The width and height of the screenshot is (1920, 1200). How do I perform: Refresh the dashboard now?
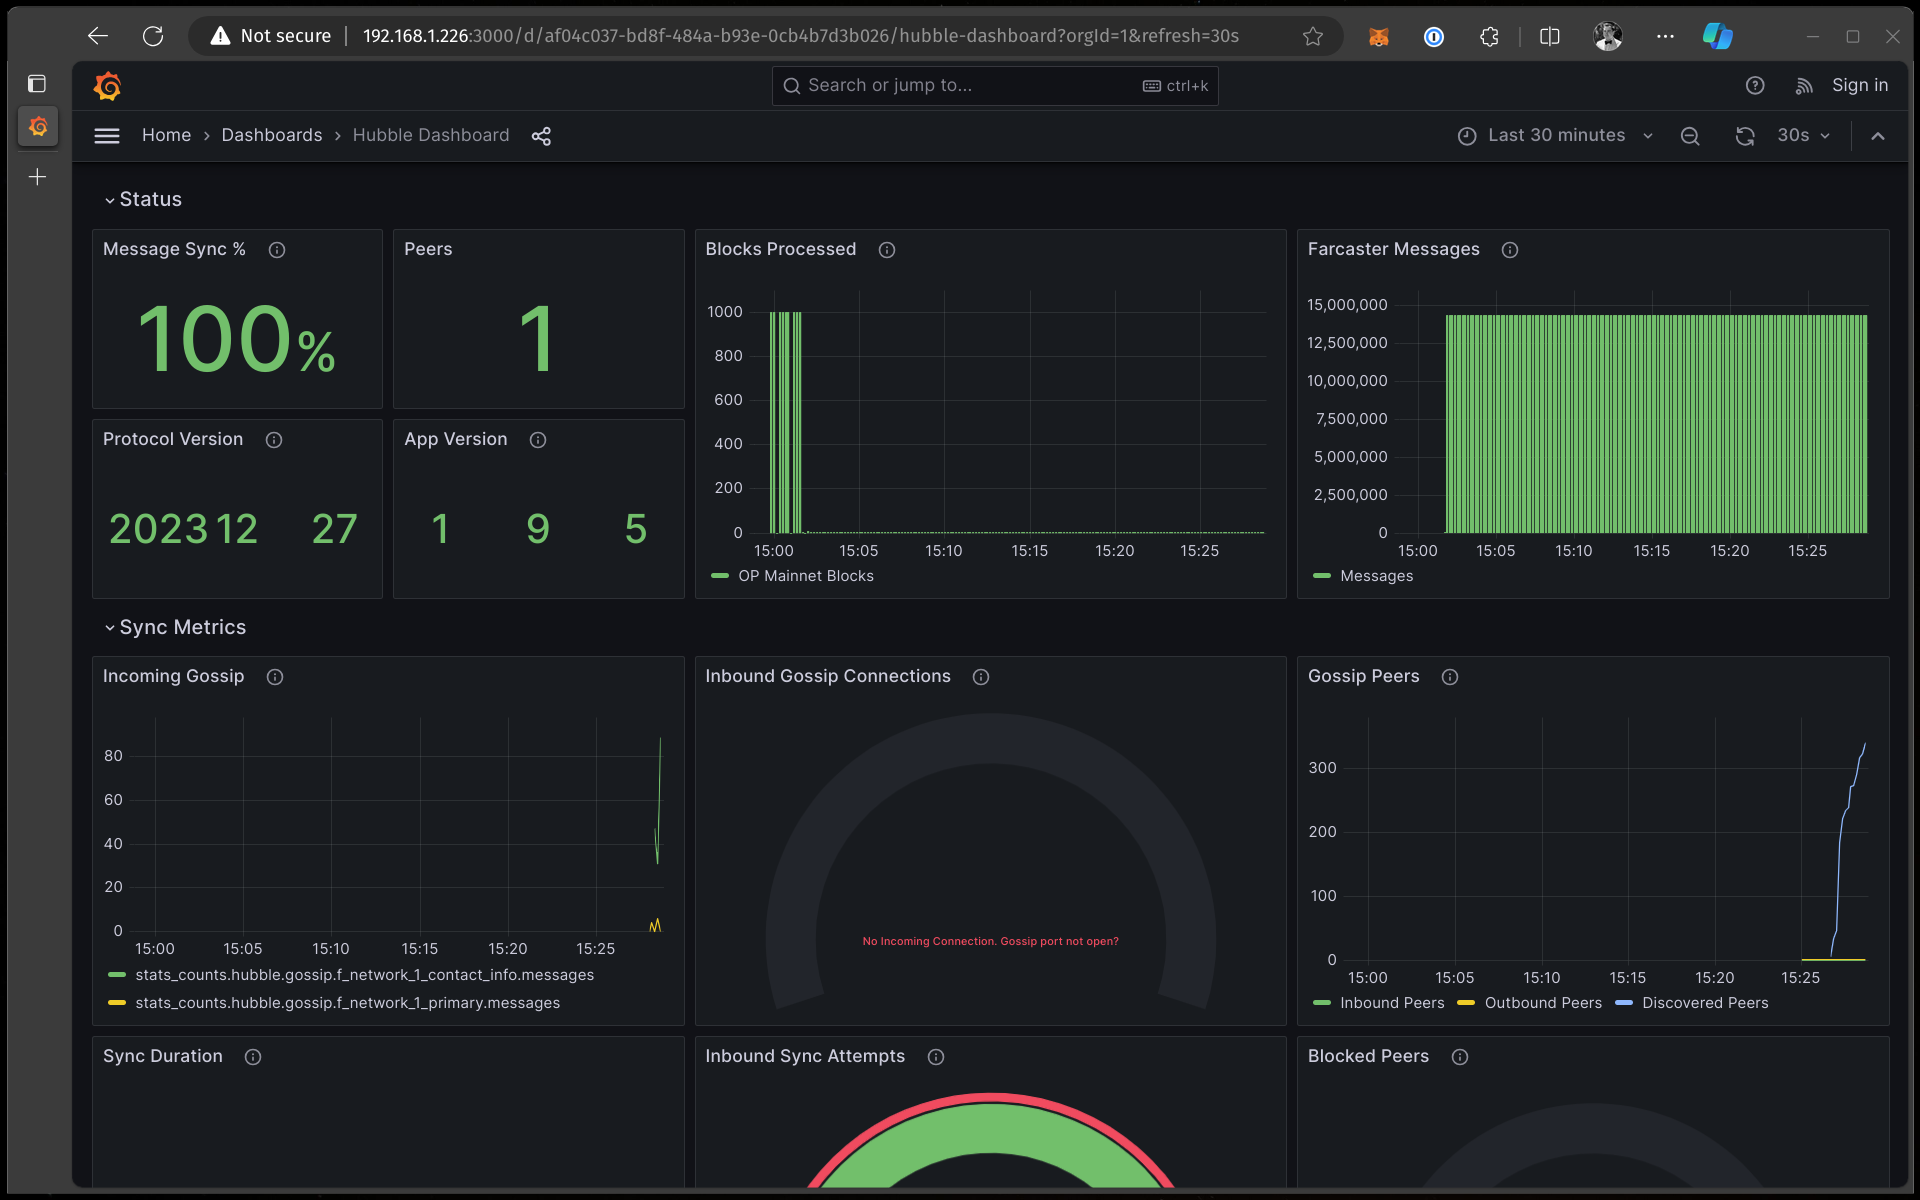[1745, 136]
